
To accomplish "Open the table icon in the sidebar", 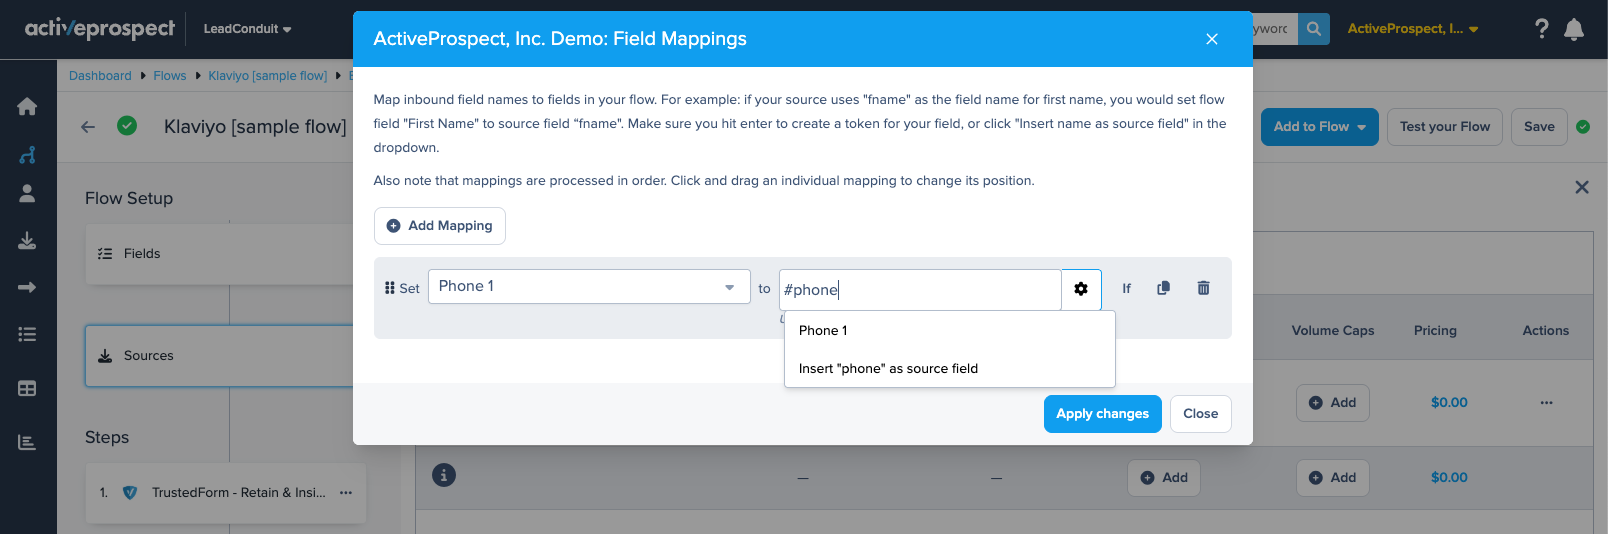I will point(27,388).
